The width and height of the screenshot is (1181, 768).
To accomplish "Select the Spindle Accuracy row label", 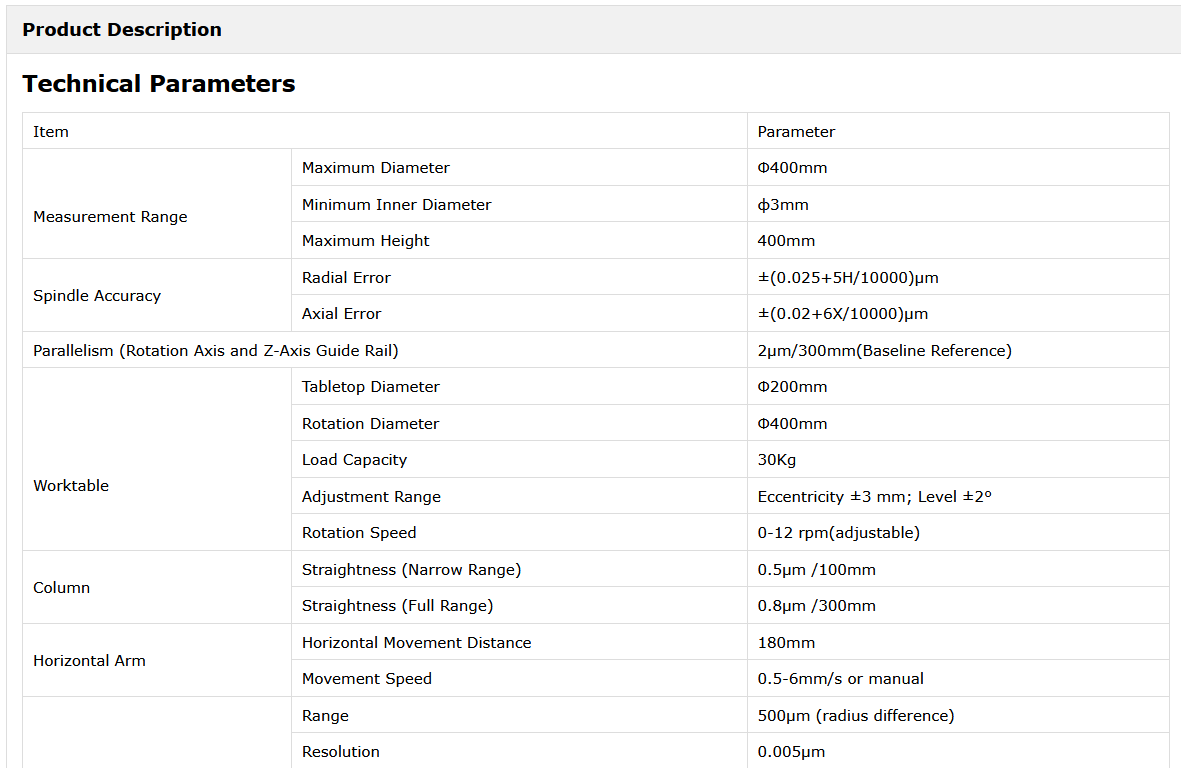I will coord(97,296).
